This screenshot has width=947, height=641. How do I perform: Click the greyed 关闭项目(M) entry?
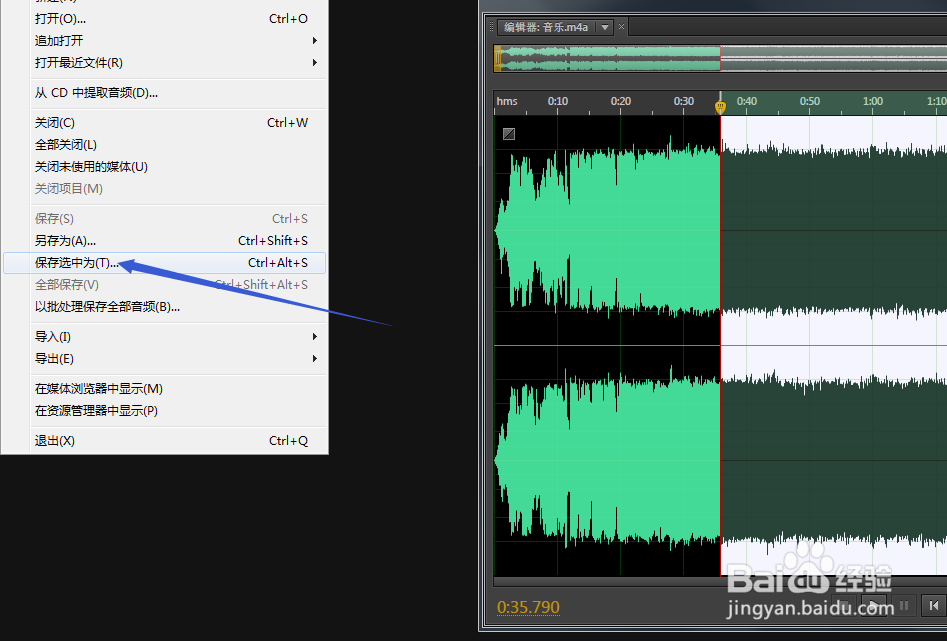[165, 188]
